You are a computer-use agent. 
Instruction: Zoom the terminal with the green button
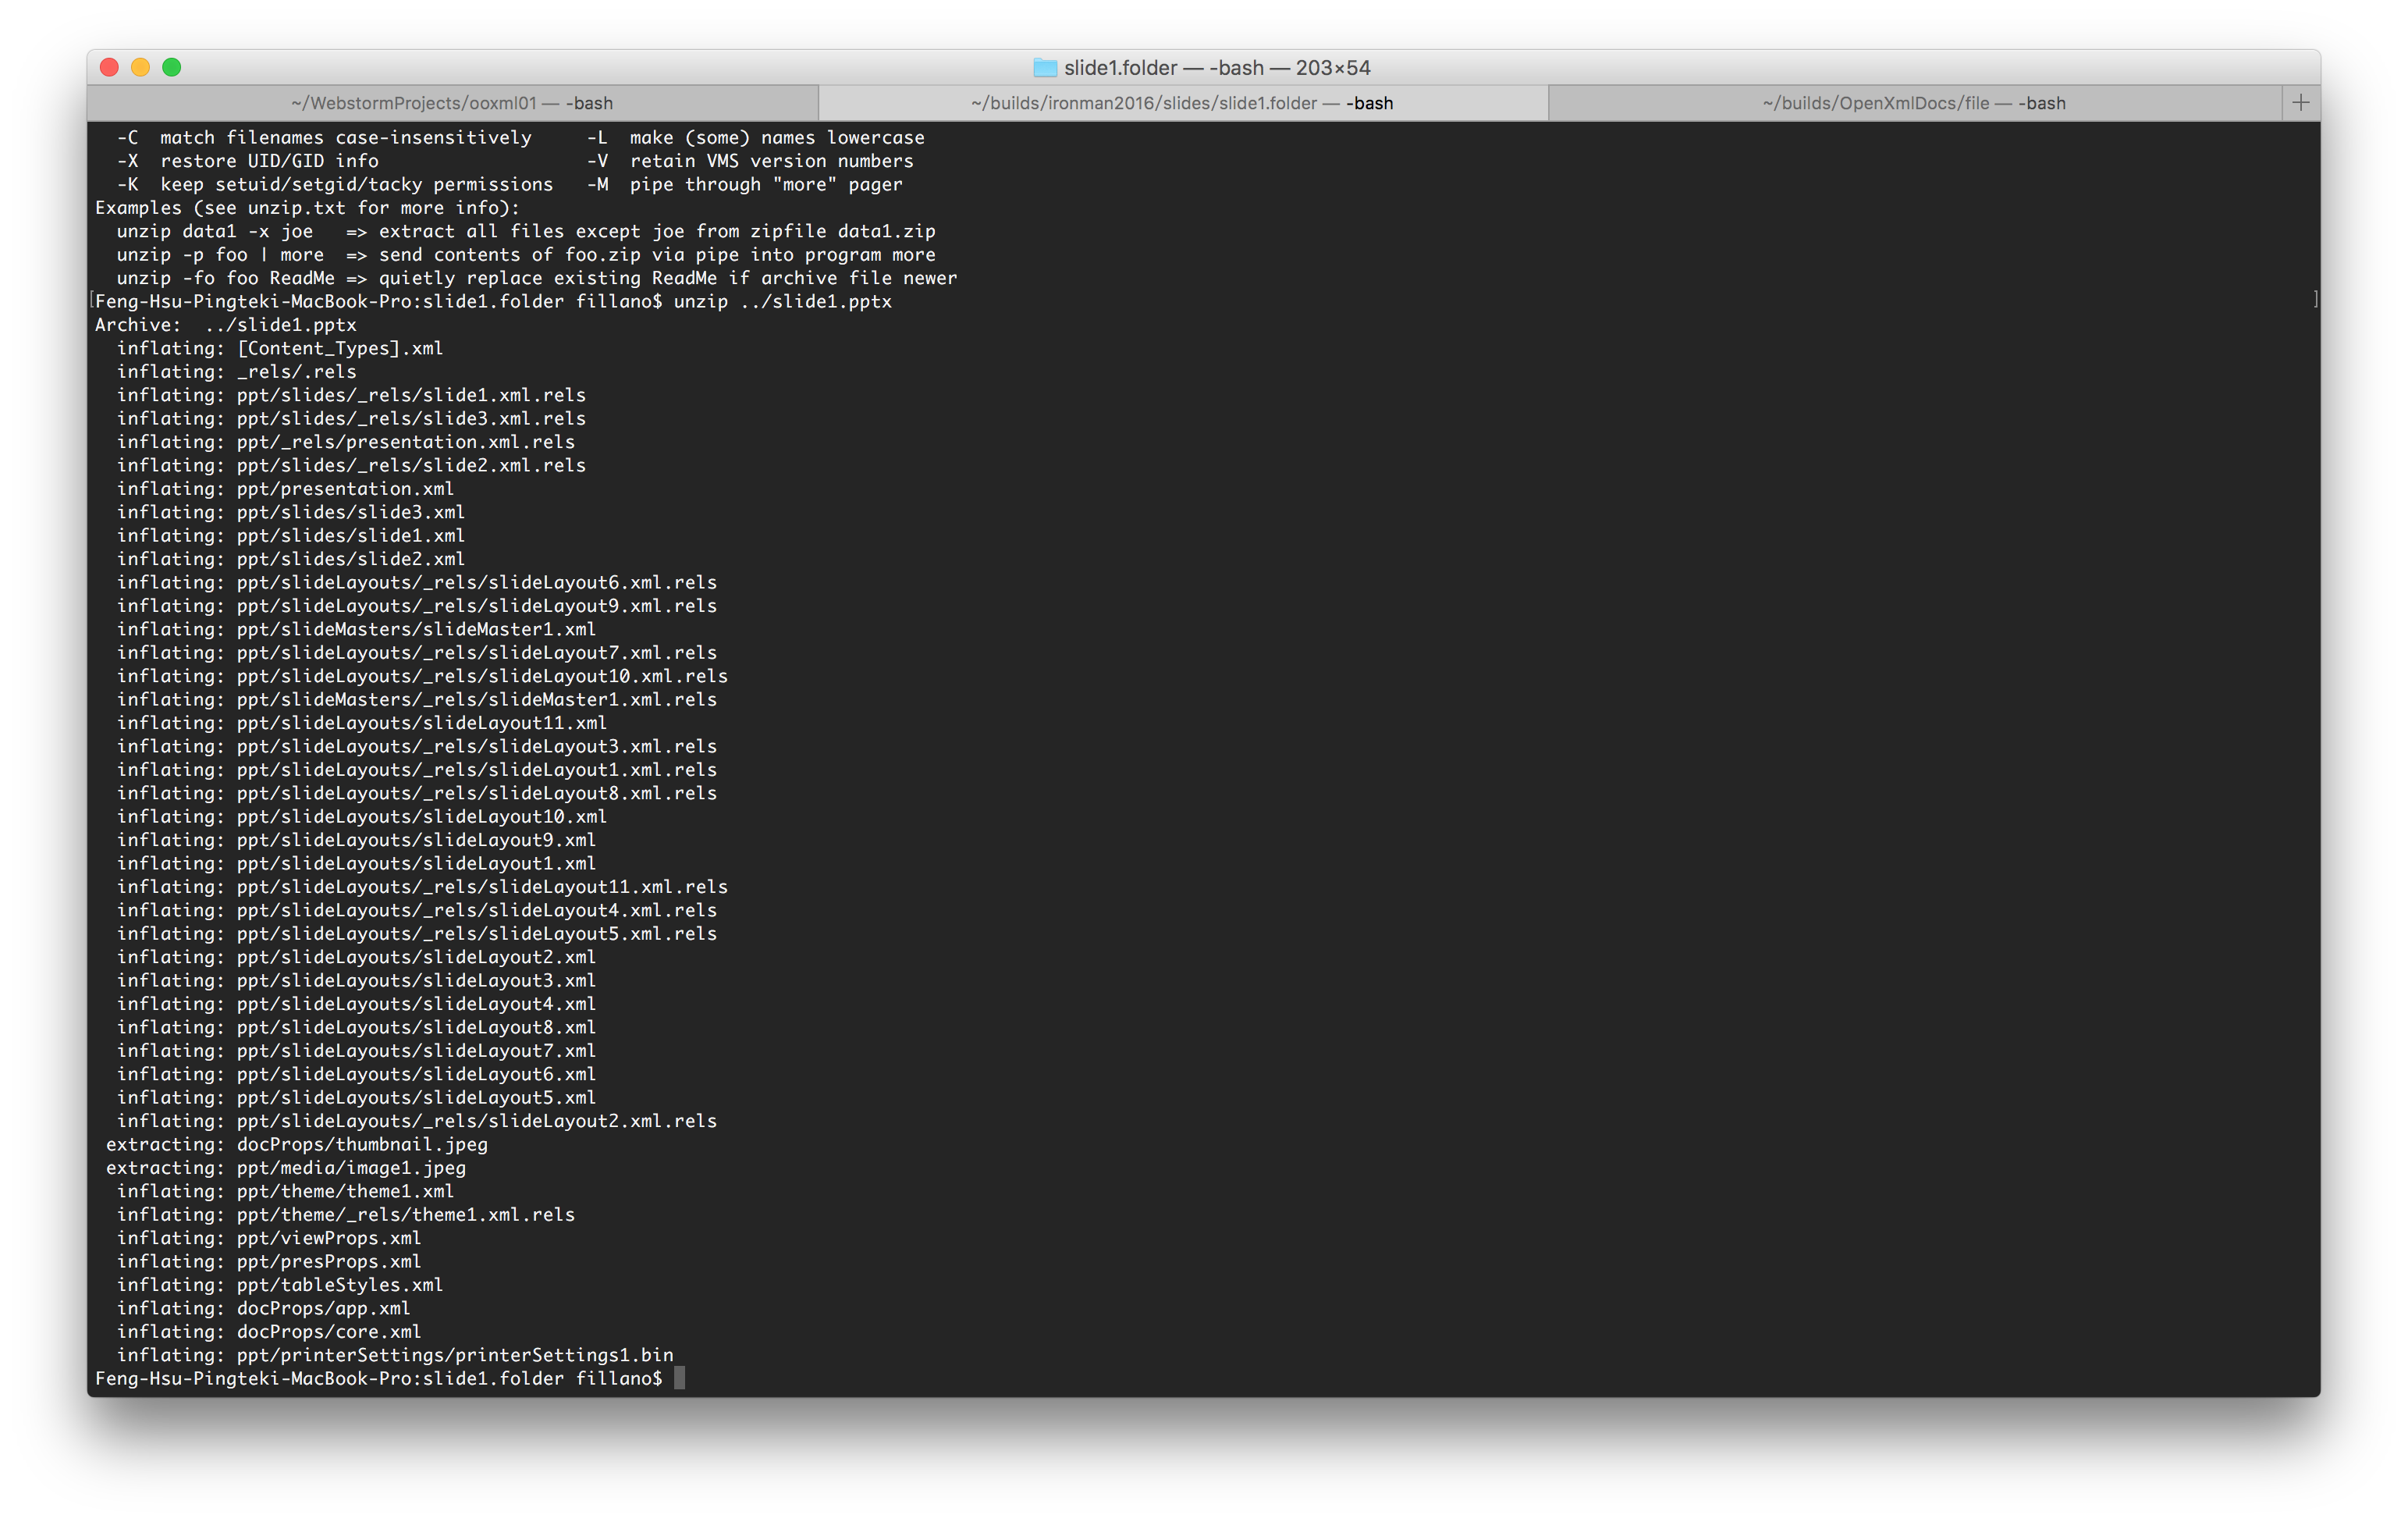172,67
